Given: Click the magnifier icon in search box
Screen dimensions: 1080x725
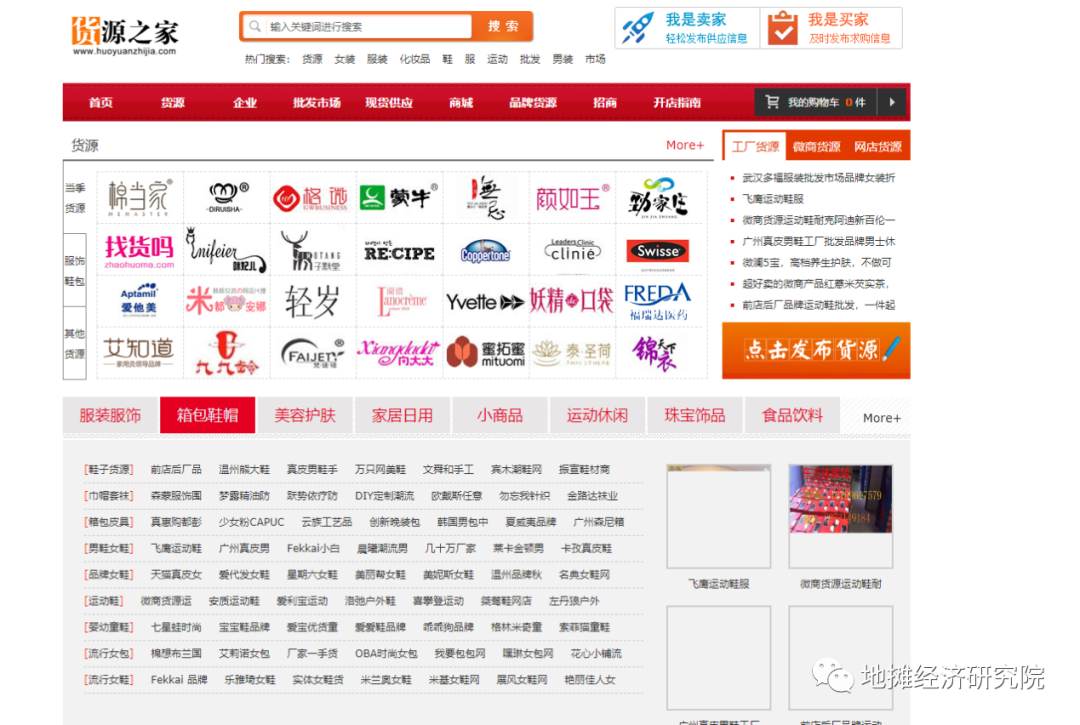Looking at the screenshot, I should coord(255,26).
